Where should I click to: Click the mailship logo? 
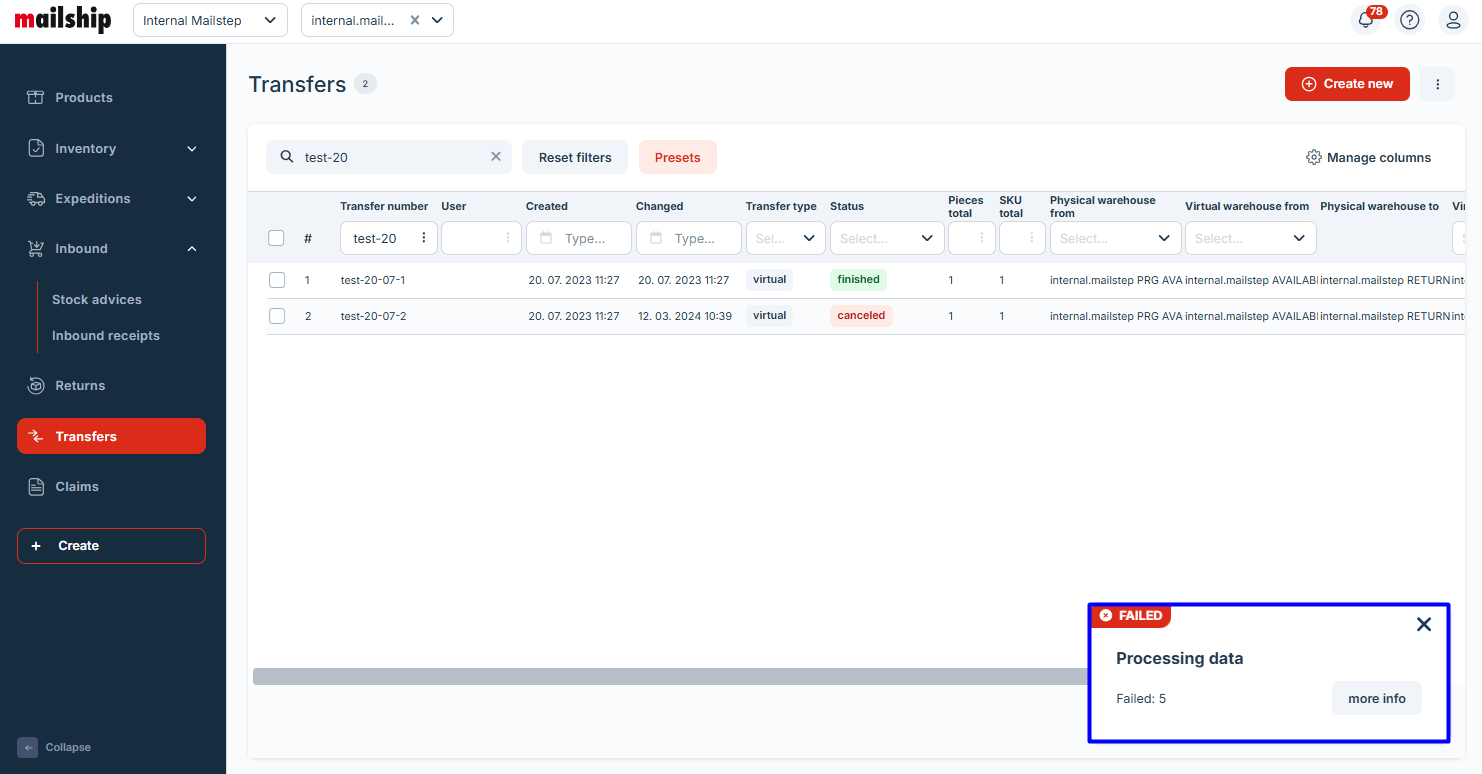[63, 21]
